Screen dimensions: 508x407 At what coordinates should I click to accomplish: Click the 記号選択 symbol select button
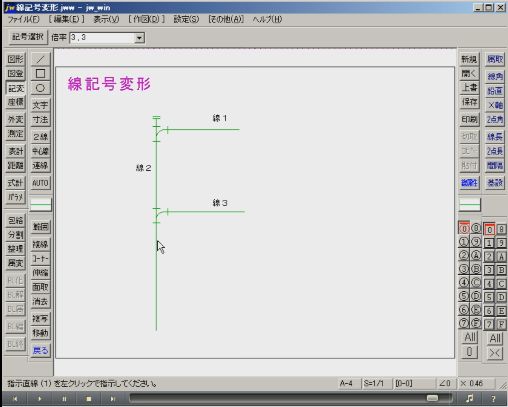tap(28, 37)
